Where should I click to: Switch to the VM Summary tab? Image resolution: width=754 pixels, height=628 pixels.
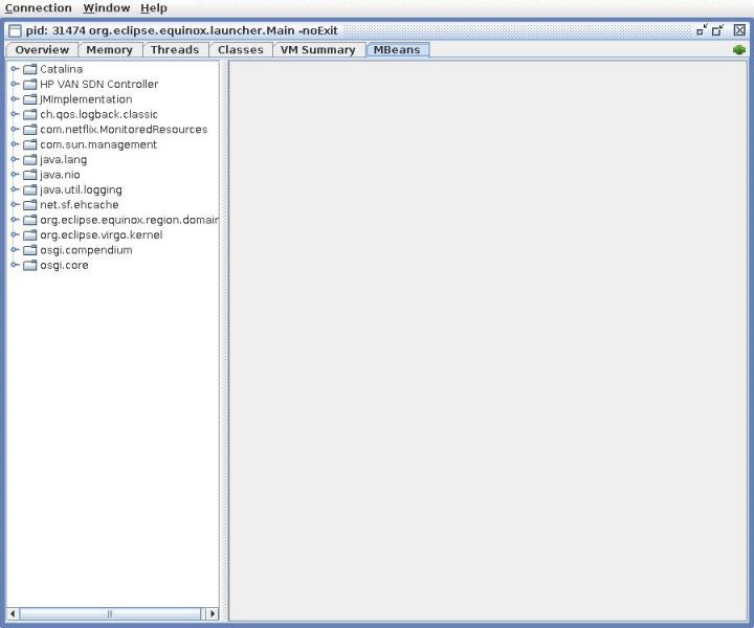(318, 50)
